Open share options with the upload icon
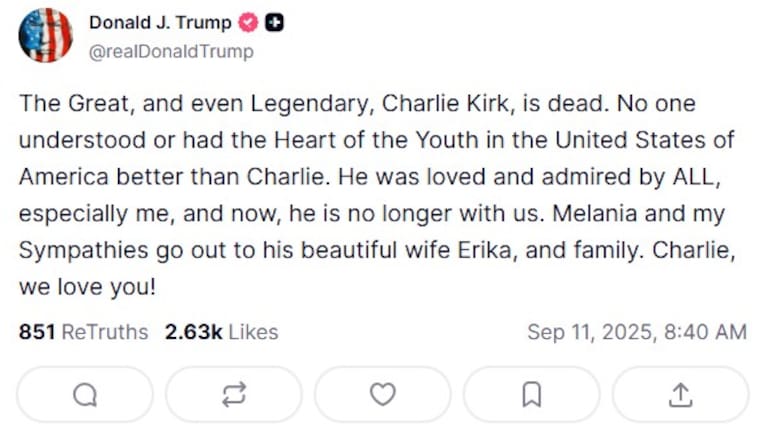The image size is (767, 431). coord(680,395)
